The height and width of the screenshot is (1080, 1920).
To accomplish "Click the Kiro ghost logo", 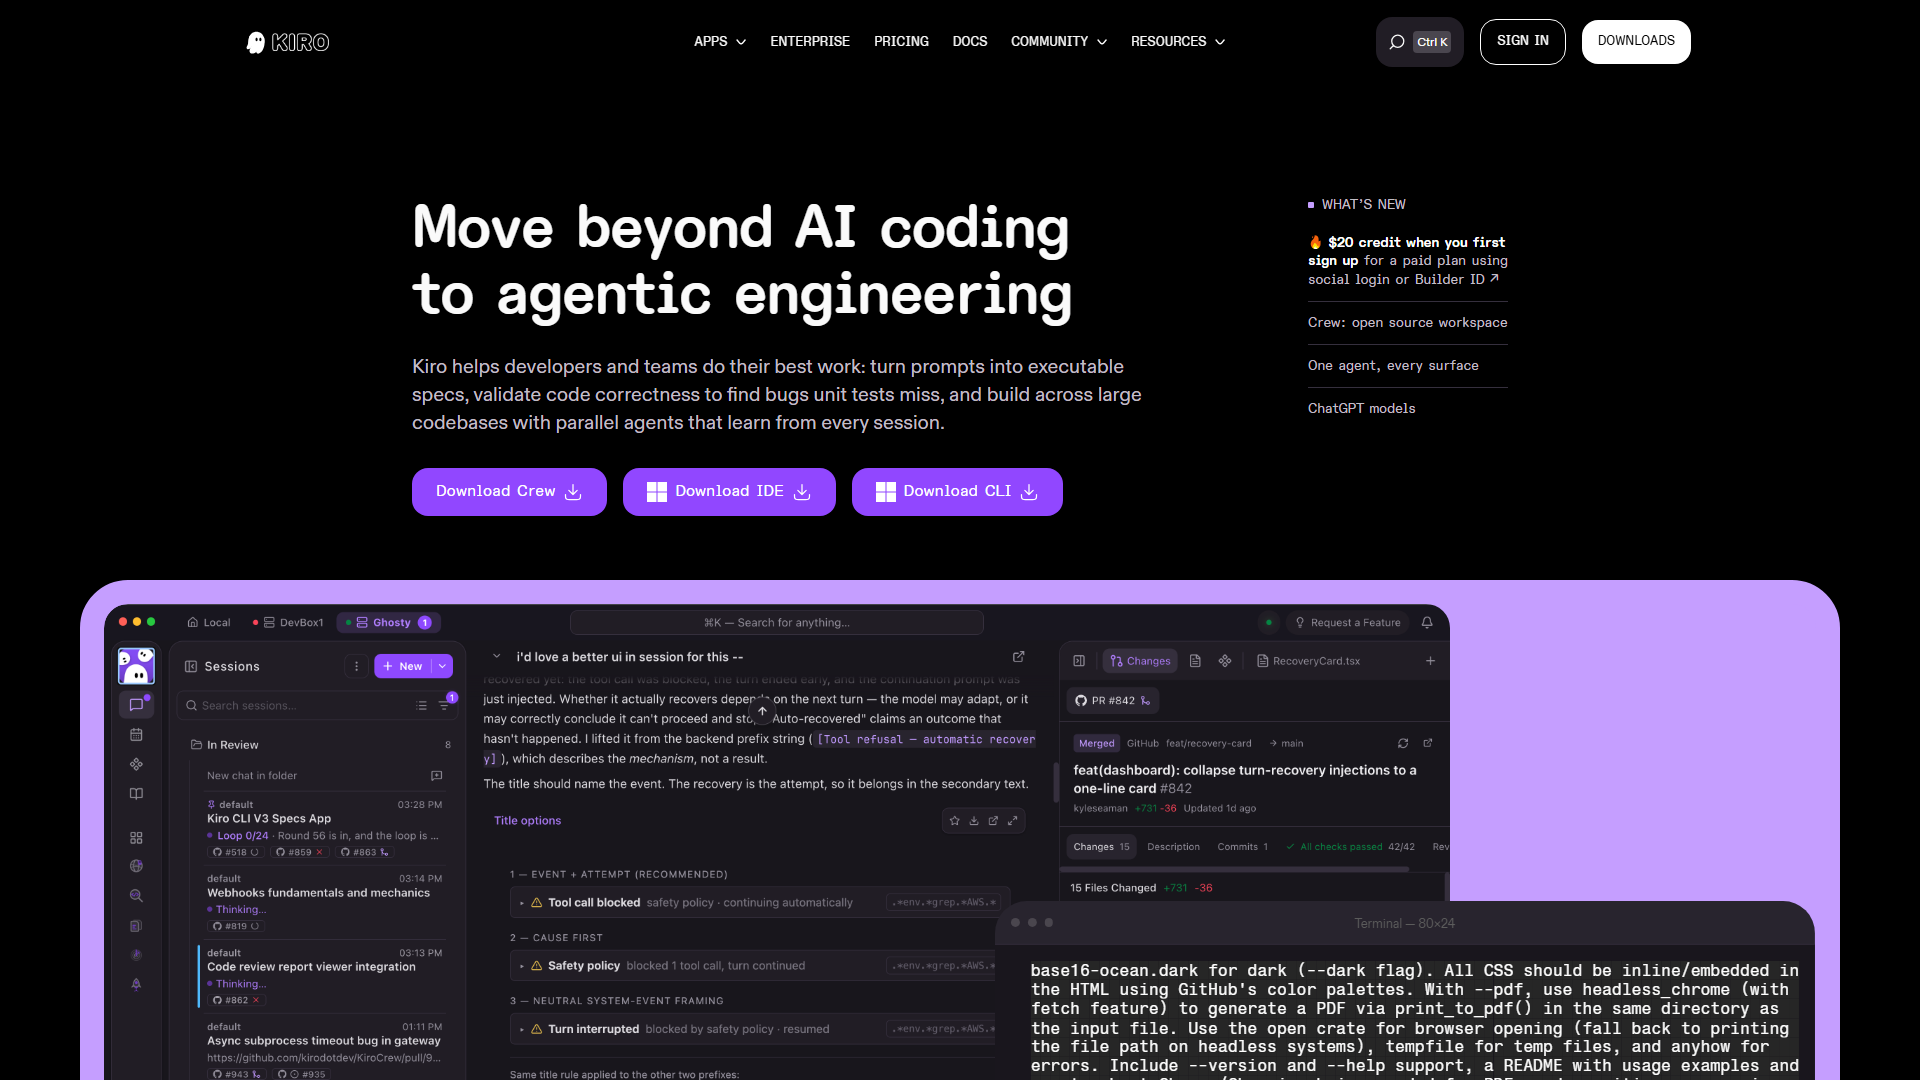I will tap(288, 42).
